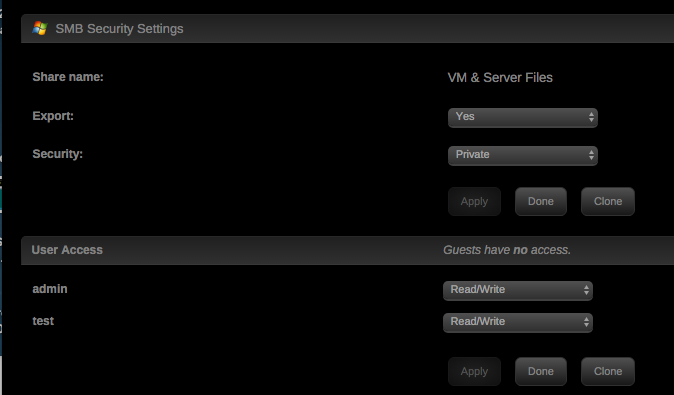The width and height of the screenshot is (674, 395).
Task: Click the SMB Security Settings title
Action: pos(119,29)
